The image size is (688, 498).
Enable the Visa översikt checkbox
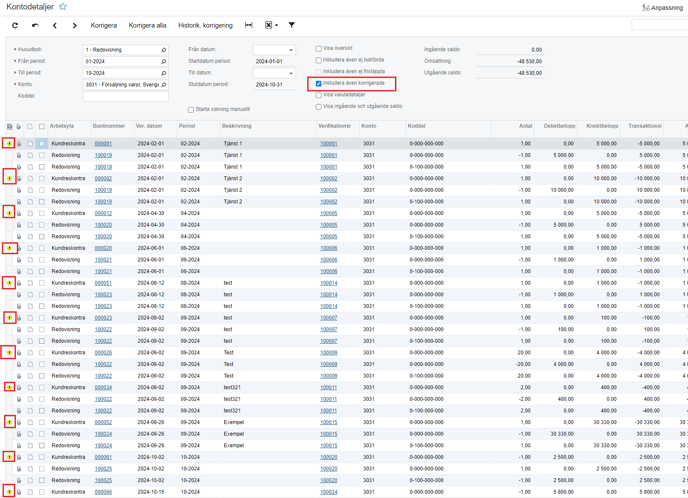319,49
